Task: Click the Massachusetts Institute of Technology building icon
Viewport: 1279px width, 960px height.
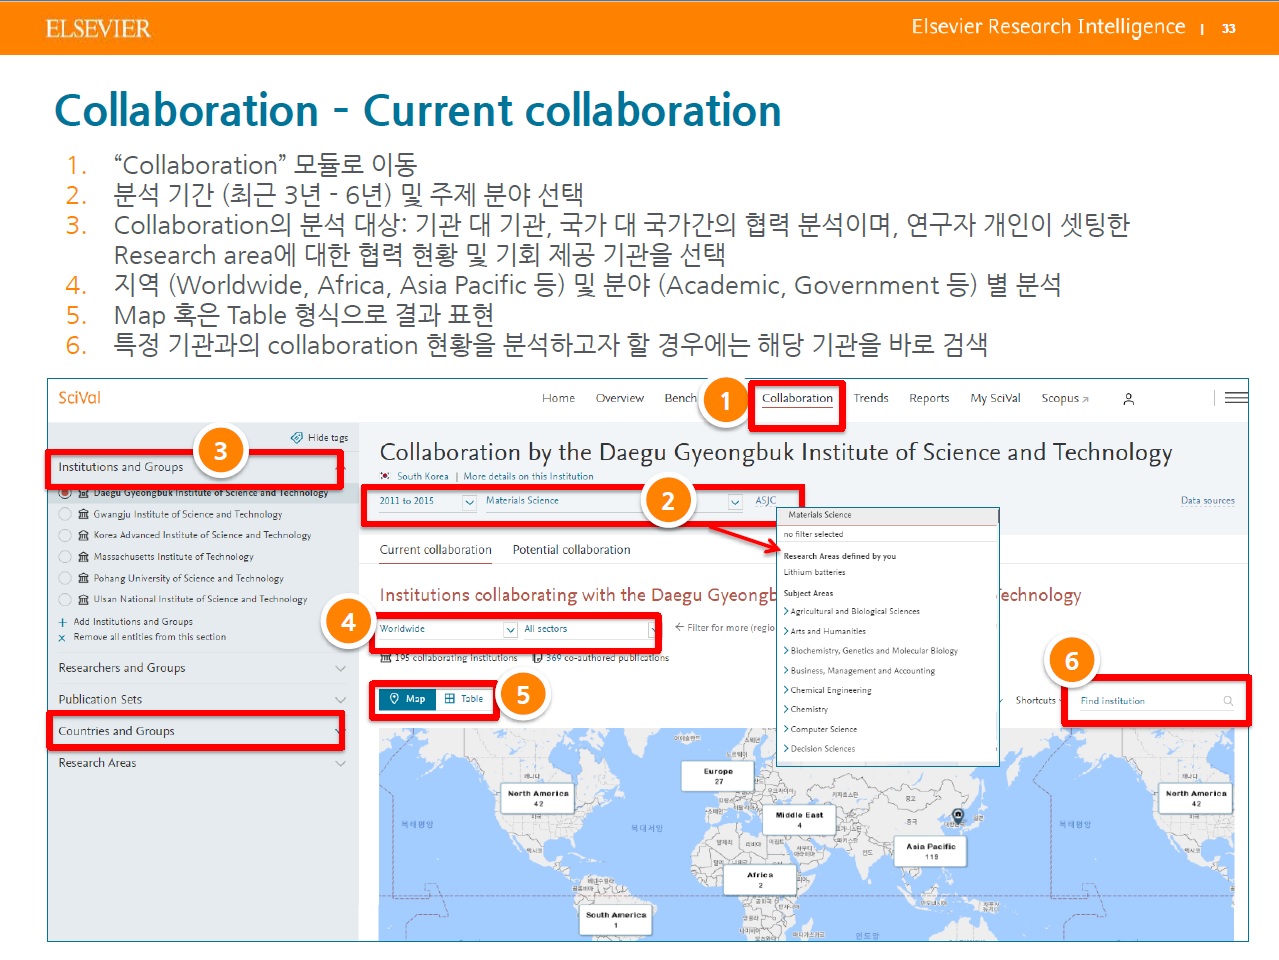Action: point(84,556)
